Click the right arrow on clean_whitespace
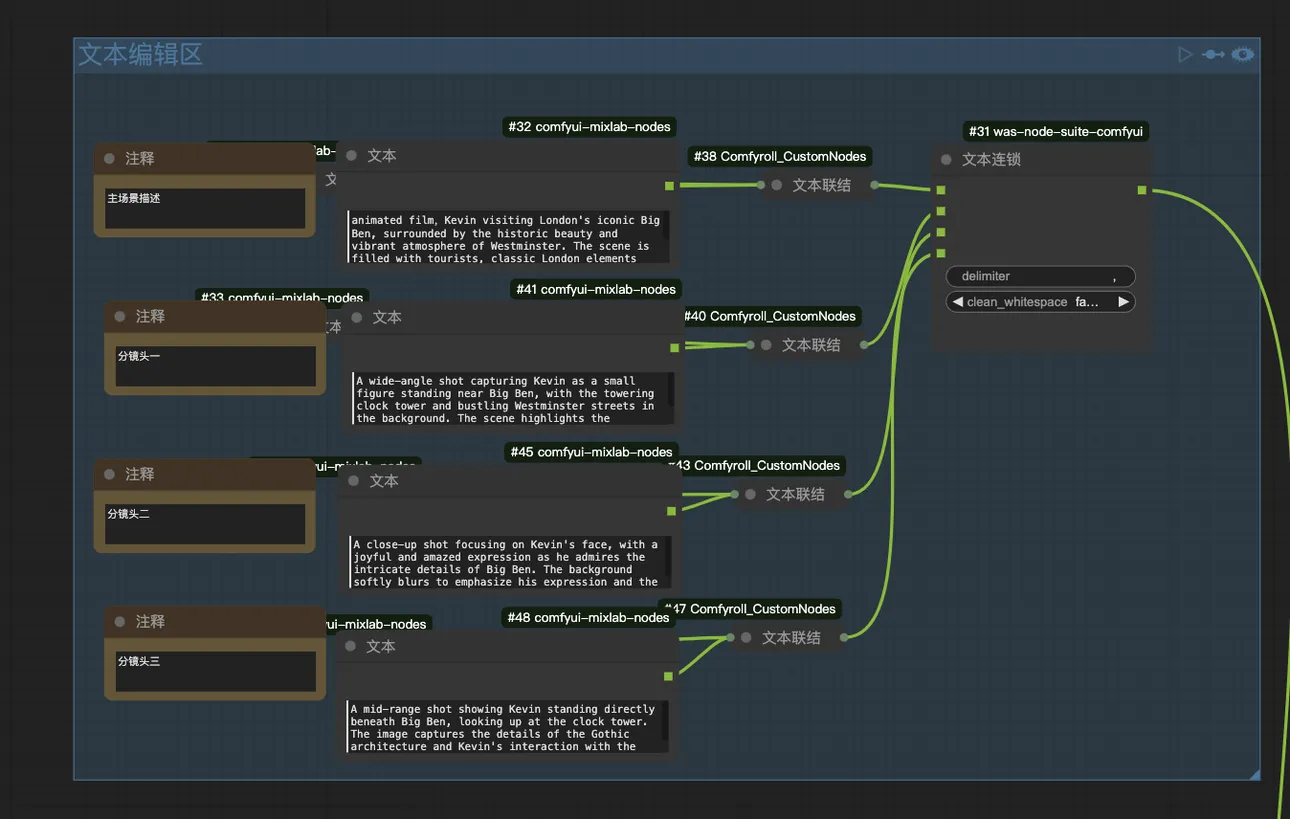This screenshot has width=1290, height=819. pyautogui.click(x=1123, y=302)
